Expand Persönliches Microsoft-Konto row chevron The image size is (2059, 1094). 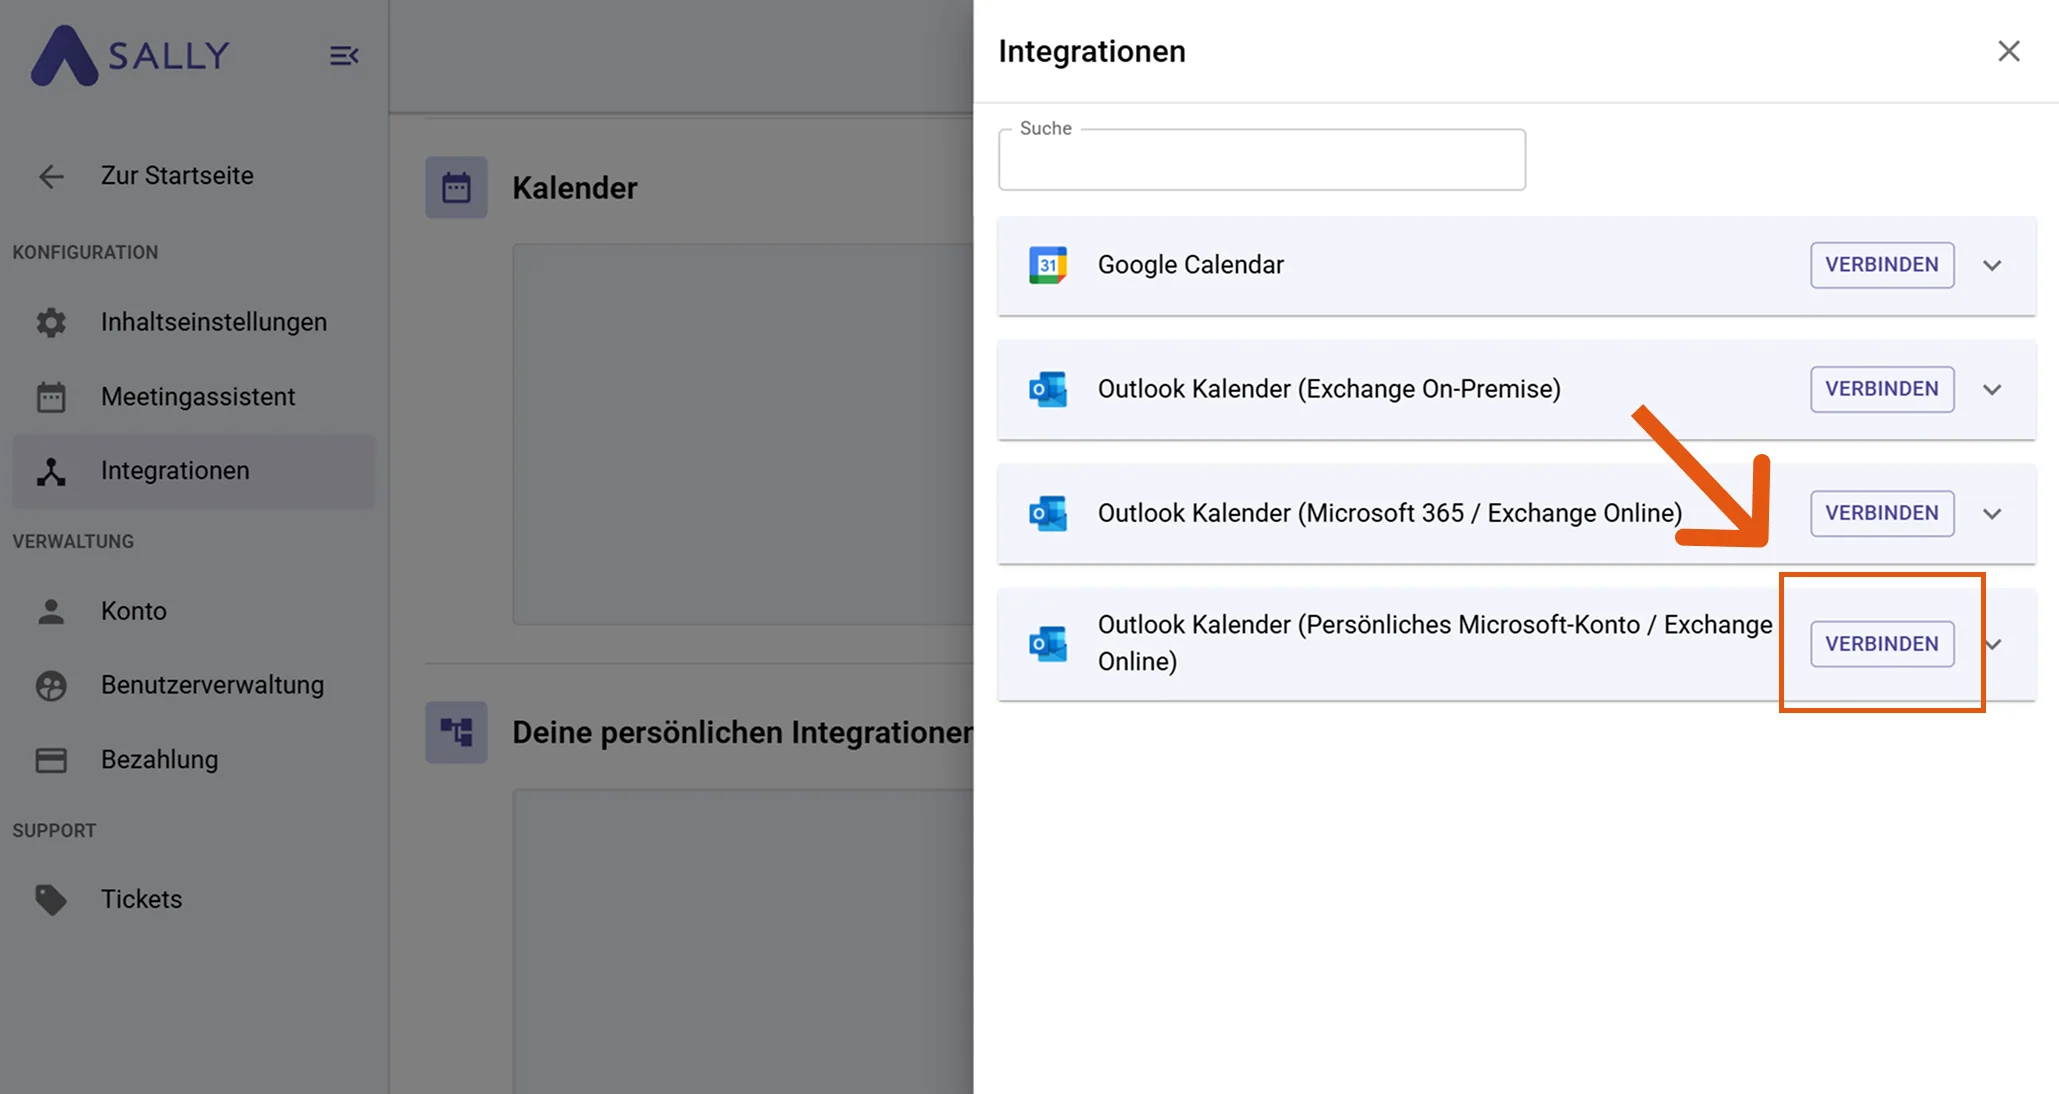coord(1995,644)
